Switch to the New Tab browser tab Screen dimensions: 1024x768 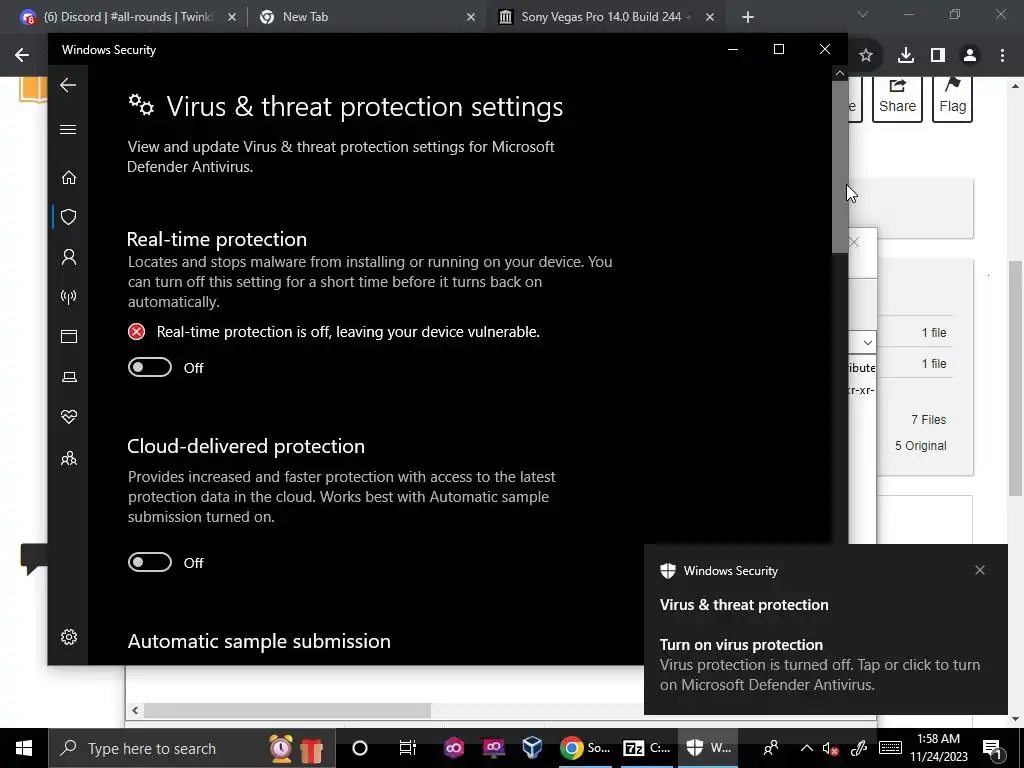tap(366, 17)
